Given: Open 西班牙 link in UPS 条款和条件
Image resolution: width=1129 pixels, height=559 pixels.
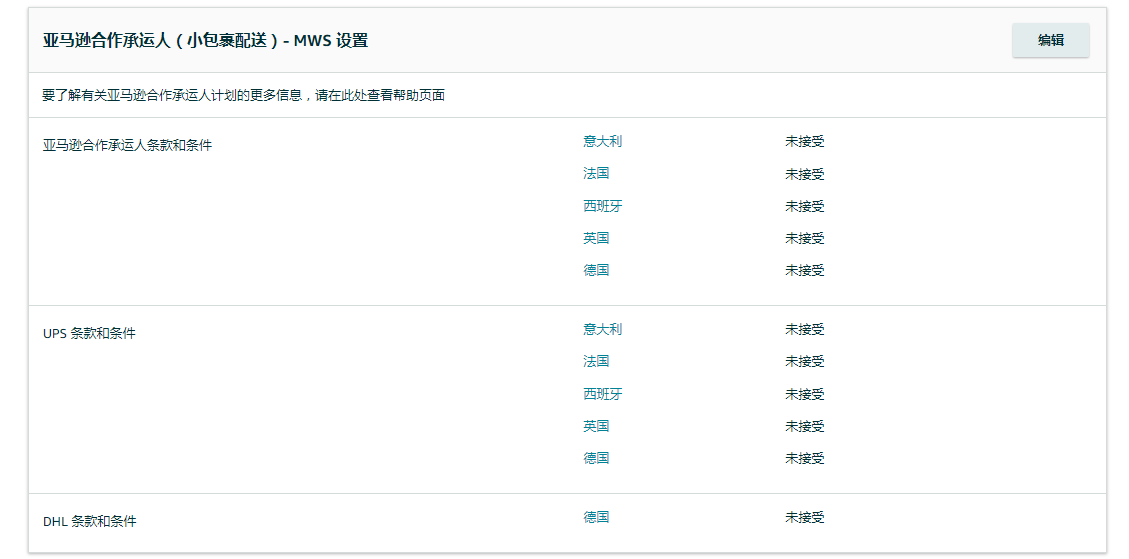Looking at the screenshot, I should click(x=603, y=394).
